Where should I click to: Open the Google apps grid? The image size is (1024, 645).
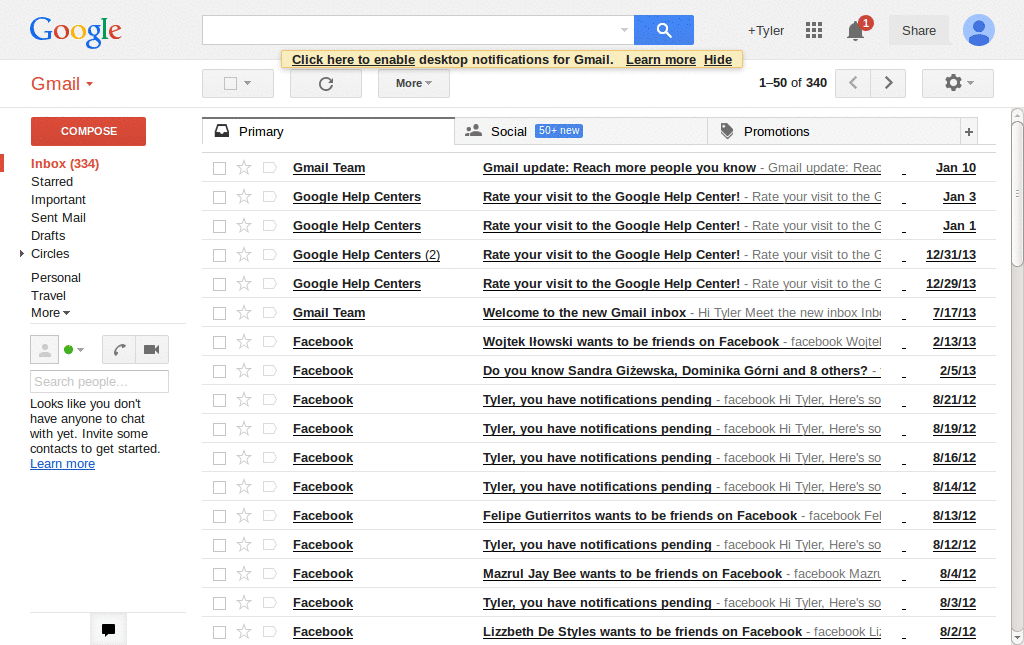(x=814, y=30)
